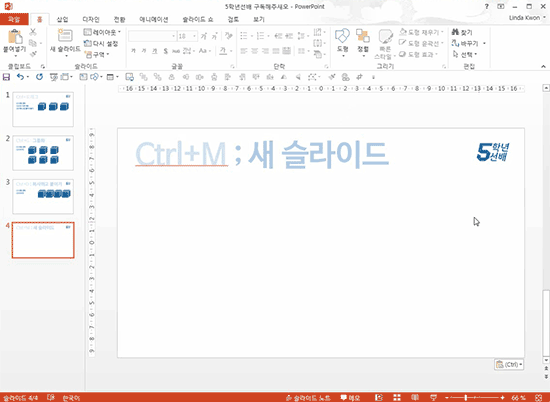
Task: Open the Paste Options (Ctrl) dropdown
Action: [x=509, y=364]
